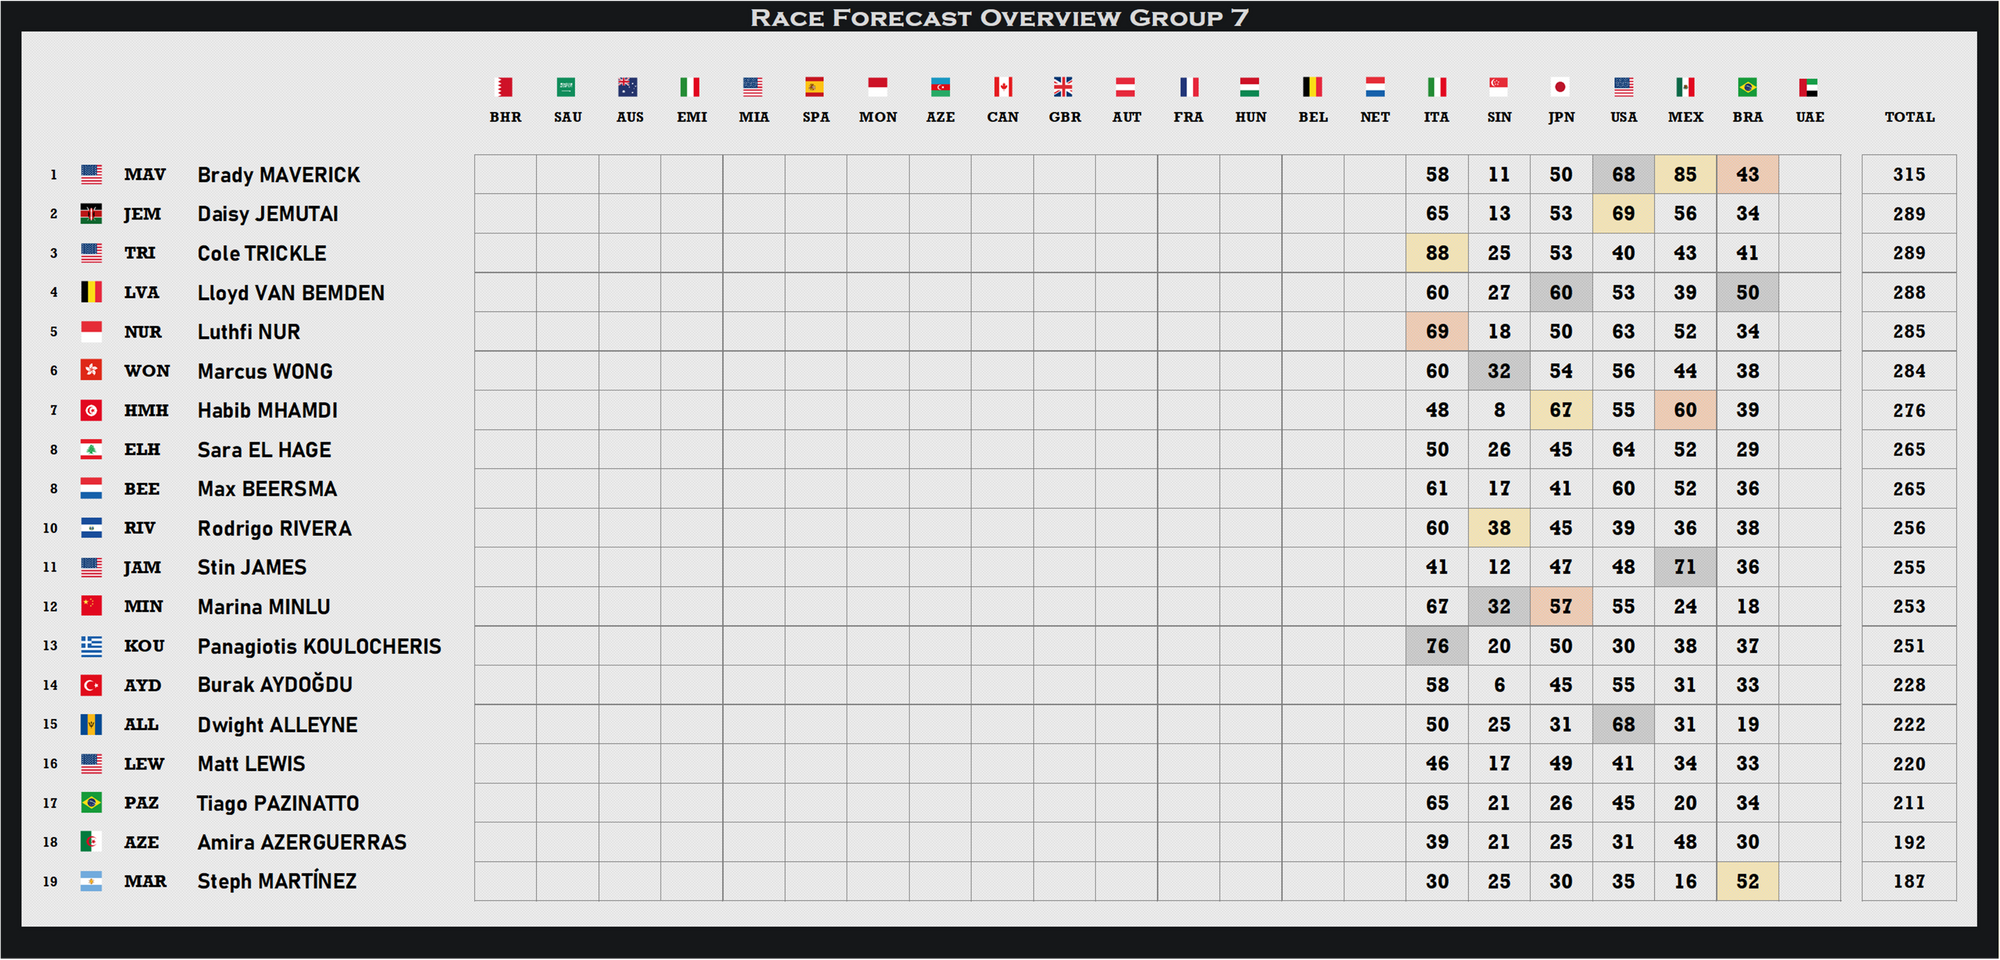The width and height of the screenshot is (2000, 960).
Task: Select the Hong Kong flag beside WON
Action: (x=91, y=371)
